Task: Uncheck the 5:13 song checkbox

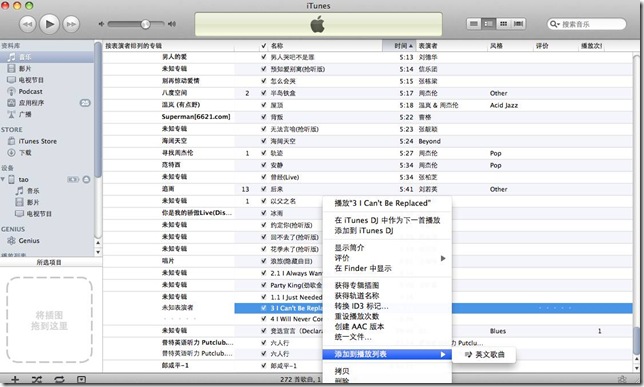Action: pos(264,57)
